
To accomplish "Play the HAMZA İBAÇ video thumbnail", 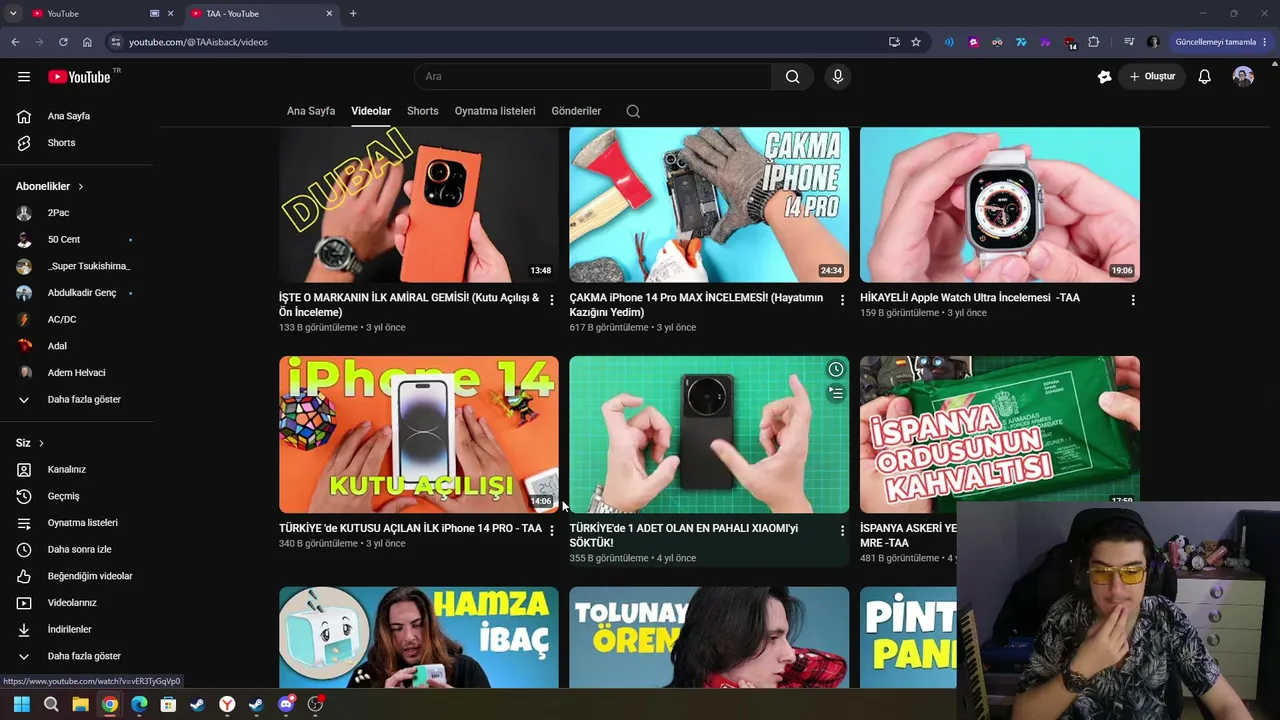I will coord(419,637).
